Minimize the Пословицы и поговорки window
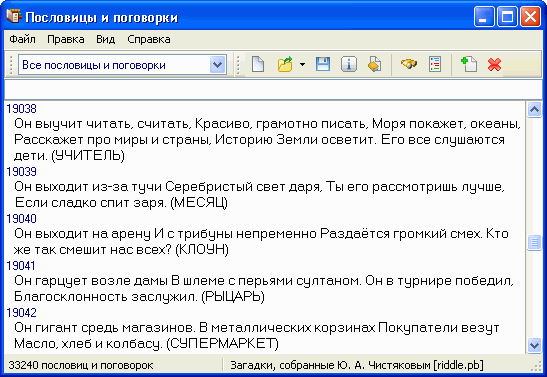The width and height of the screenshot is (547, 377). [484, 17]
